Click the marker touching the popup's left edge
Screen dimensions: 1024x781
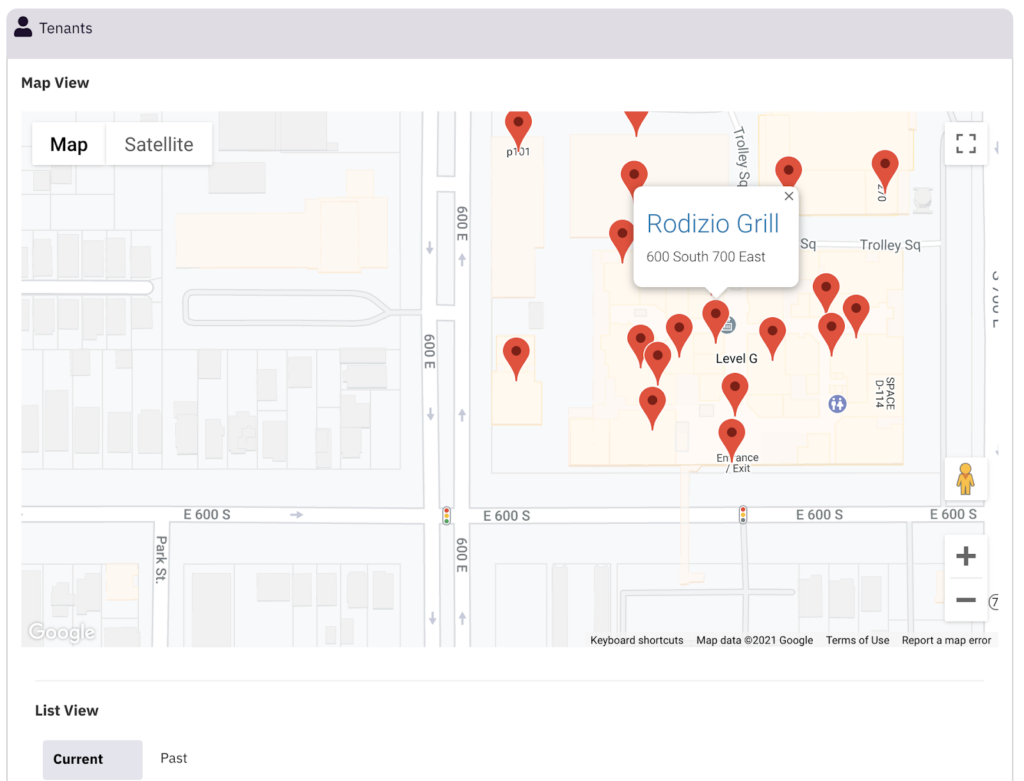pyautogui.click(x=622, y=240)
